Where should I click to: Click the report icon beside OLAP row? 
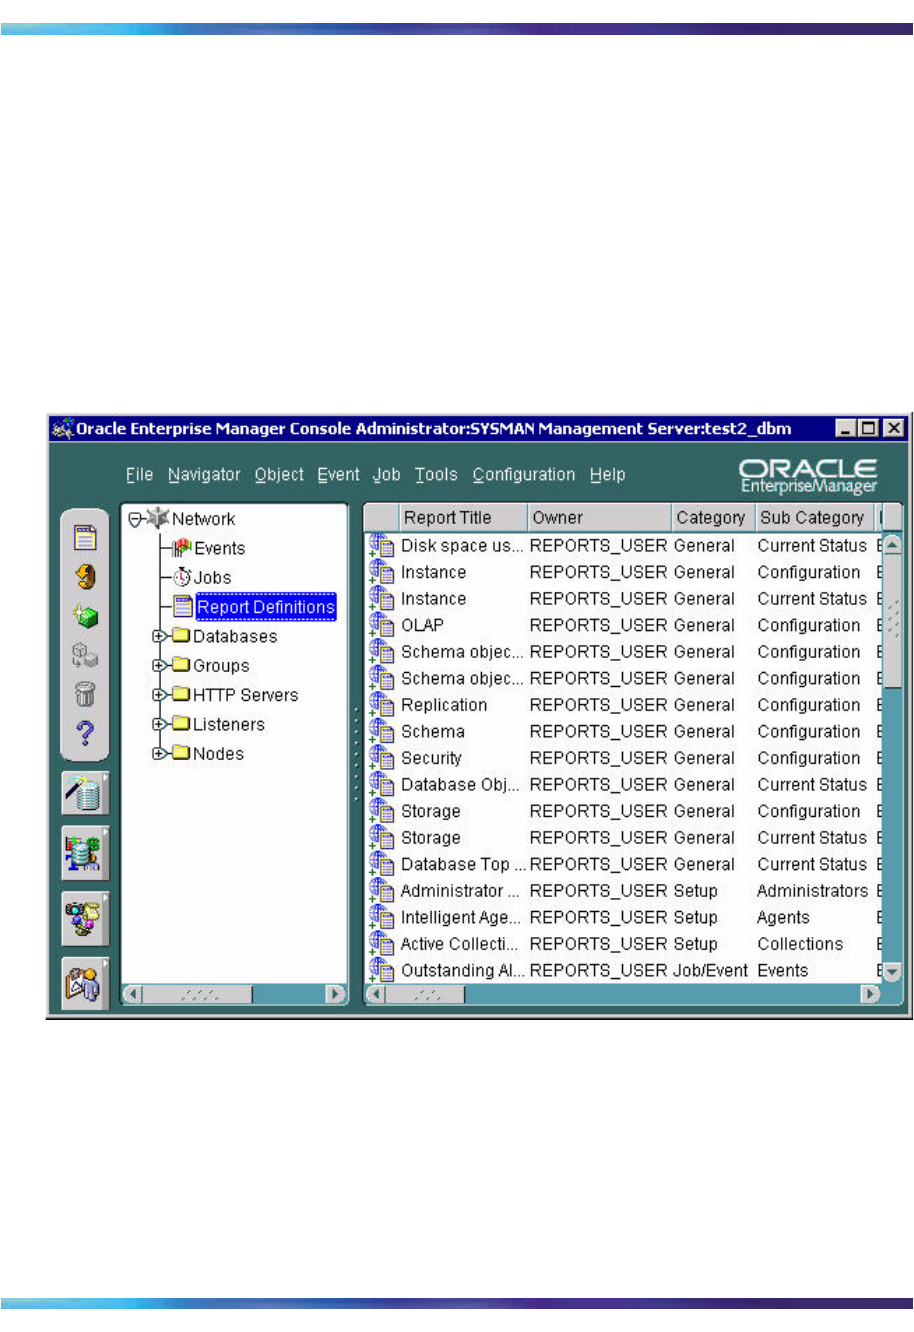(x=381, y=625)
